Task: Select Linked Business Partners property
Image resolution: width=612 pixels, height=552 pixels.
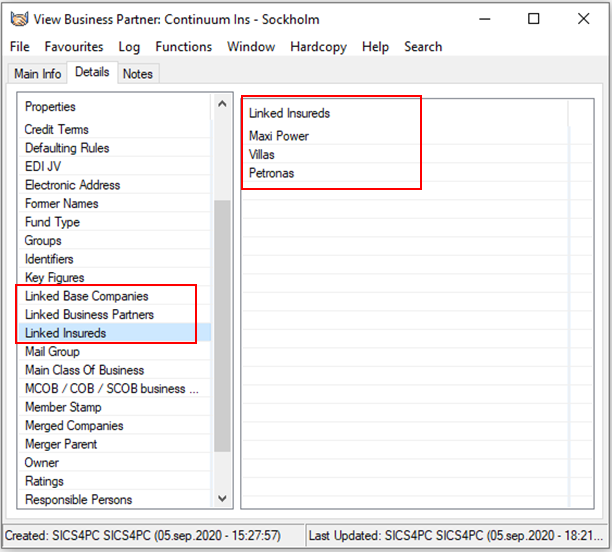Action: 89,315
